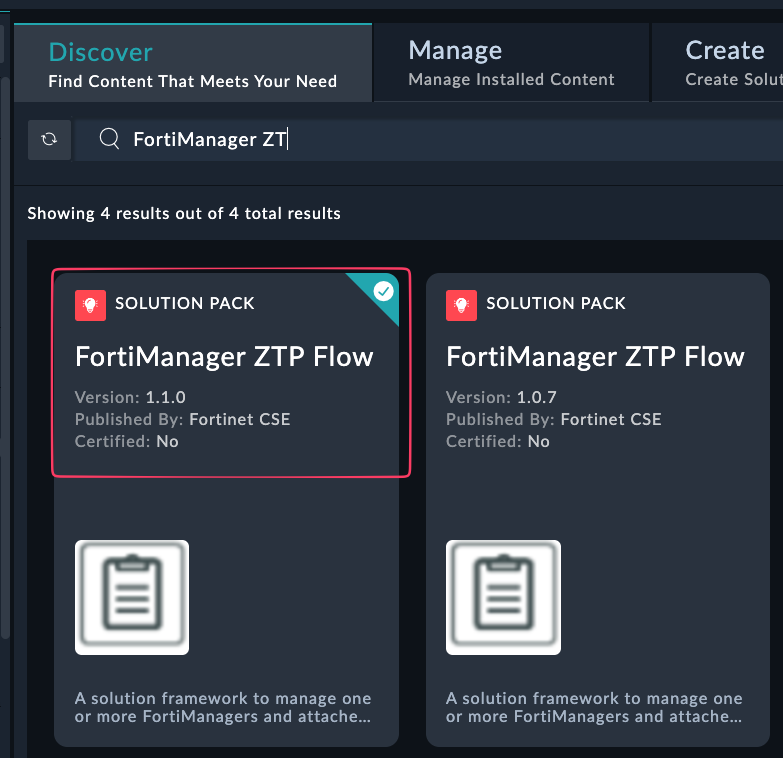Click the description text on the 1.1.0 card
Viewport: 783px width, 758px height.
(x=223, y=707)
